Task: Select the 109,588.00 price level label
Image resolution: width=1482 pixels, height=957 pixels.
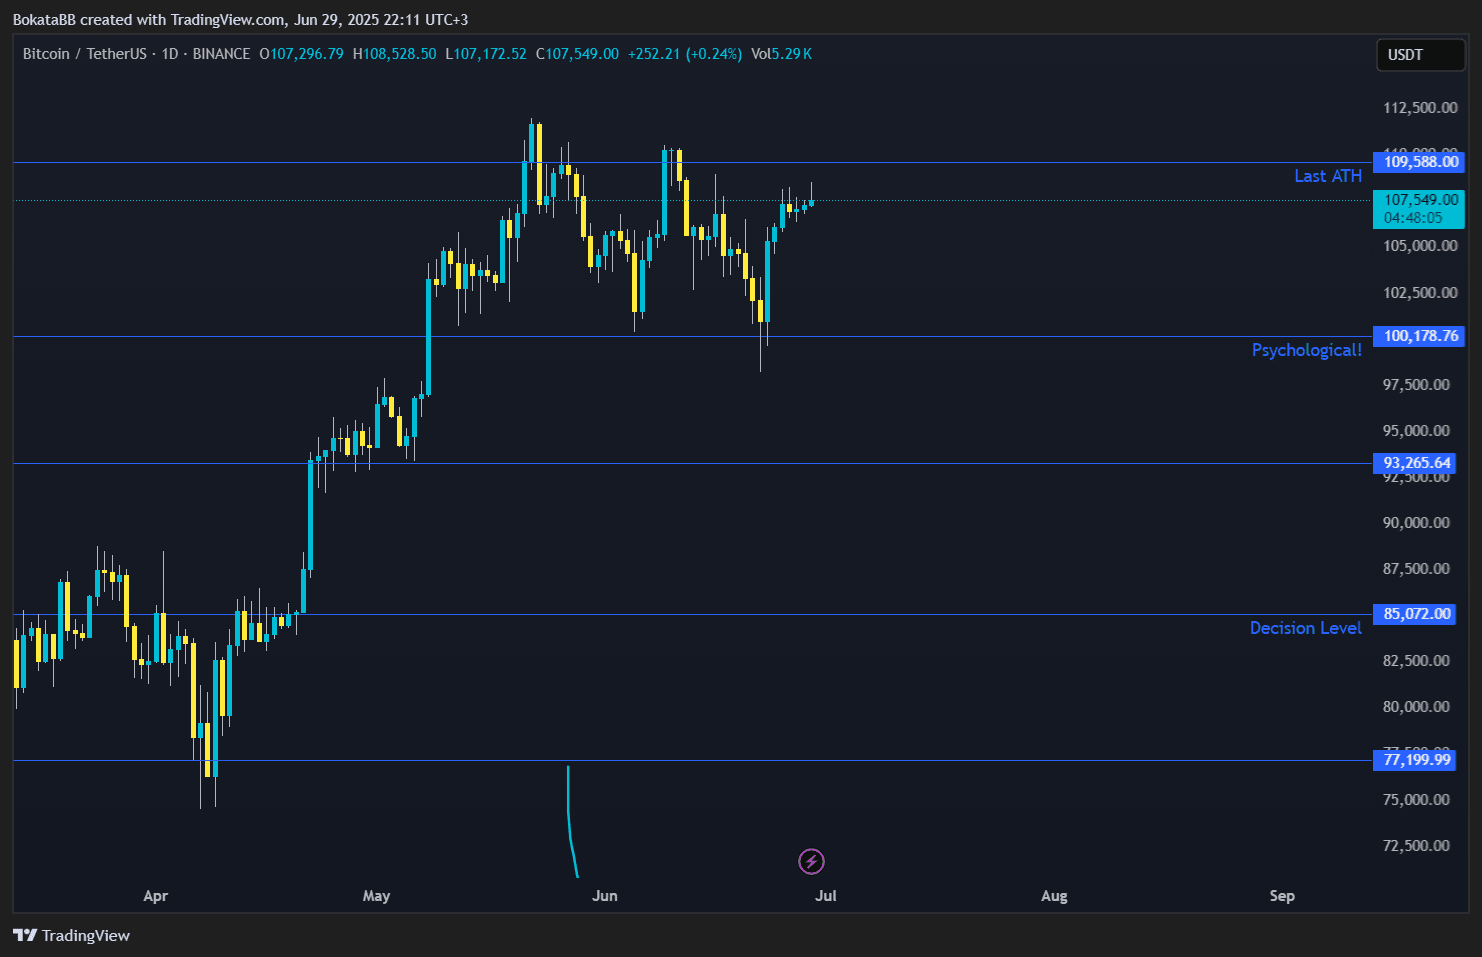Action: (1420, 162)
